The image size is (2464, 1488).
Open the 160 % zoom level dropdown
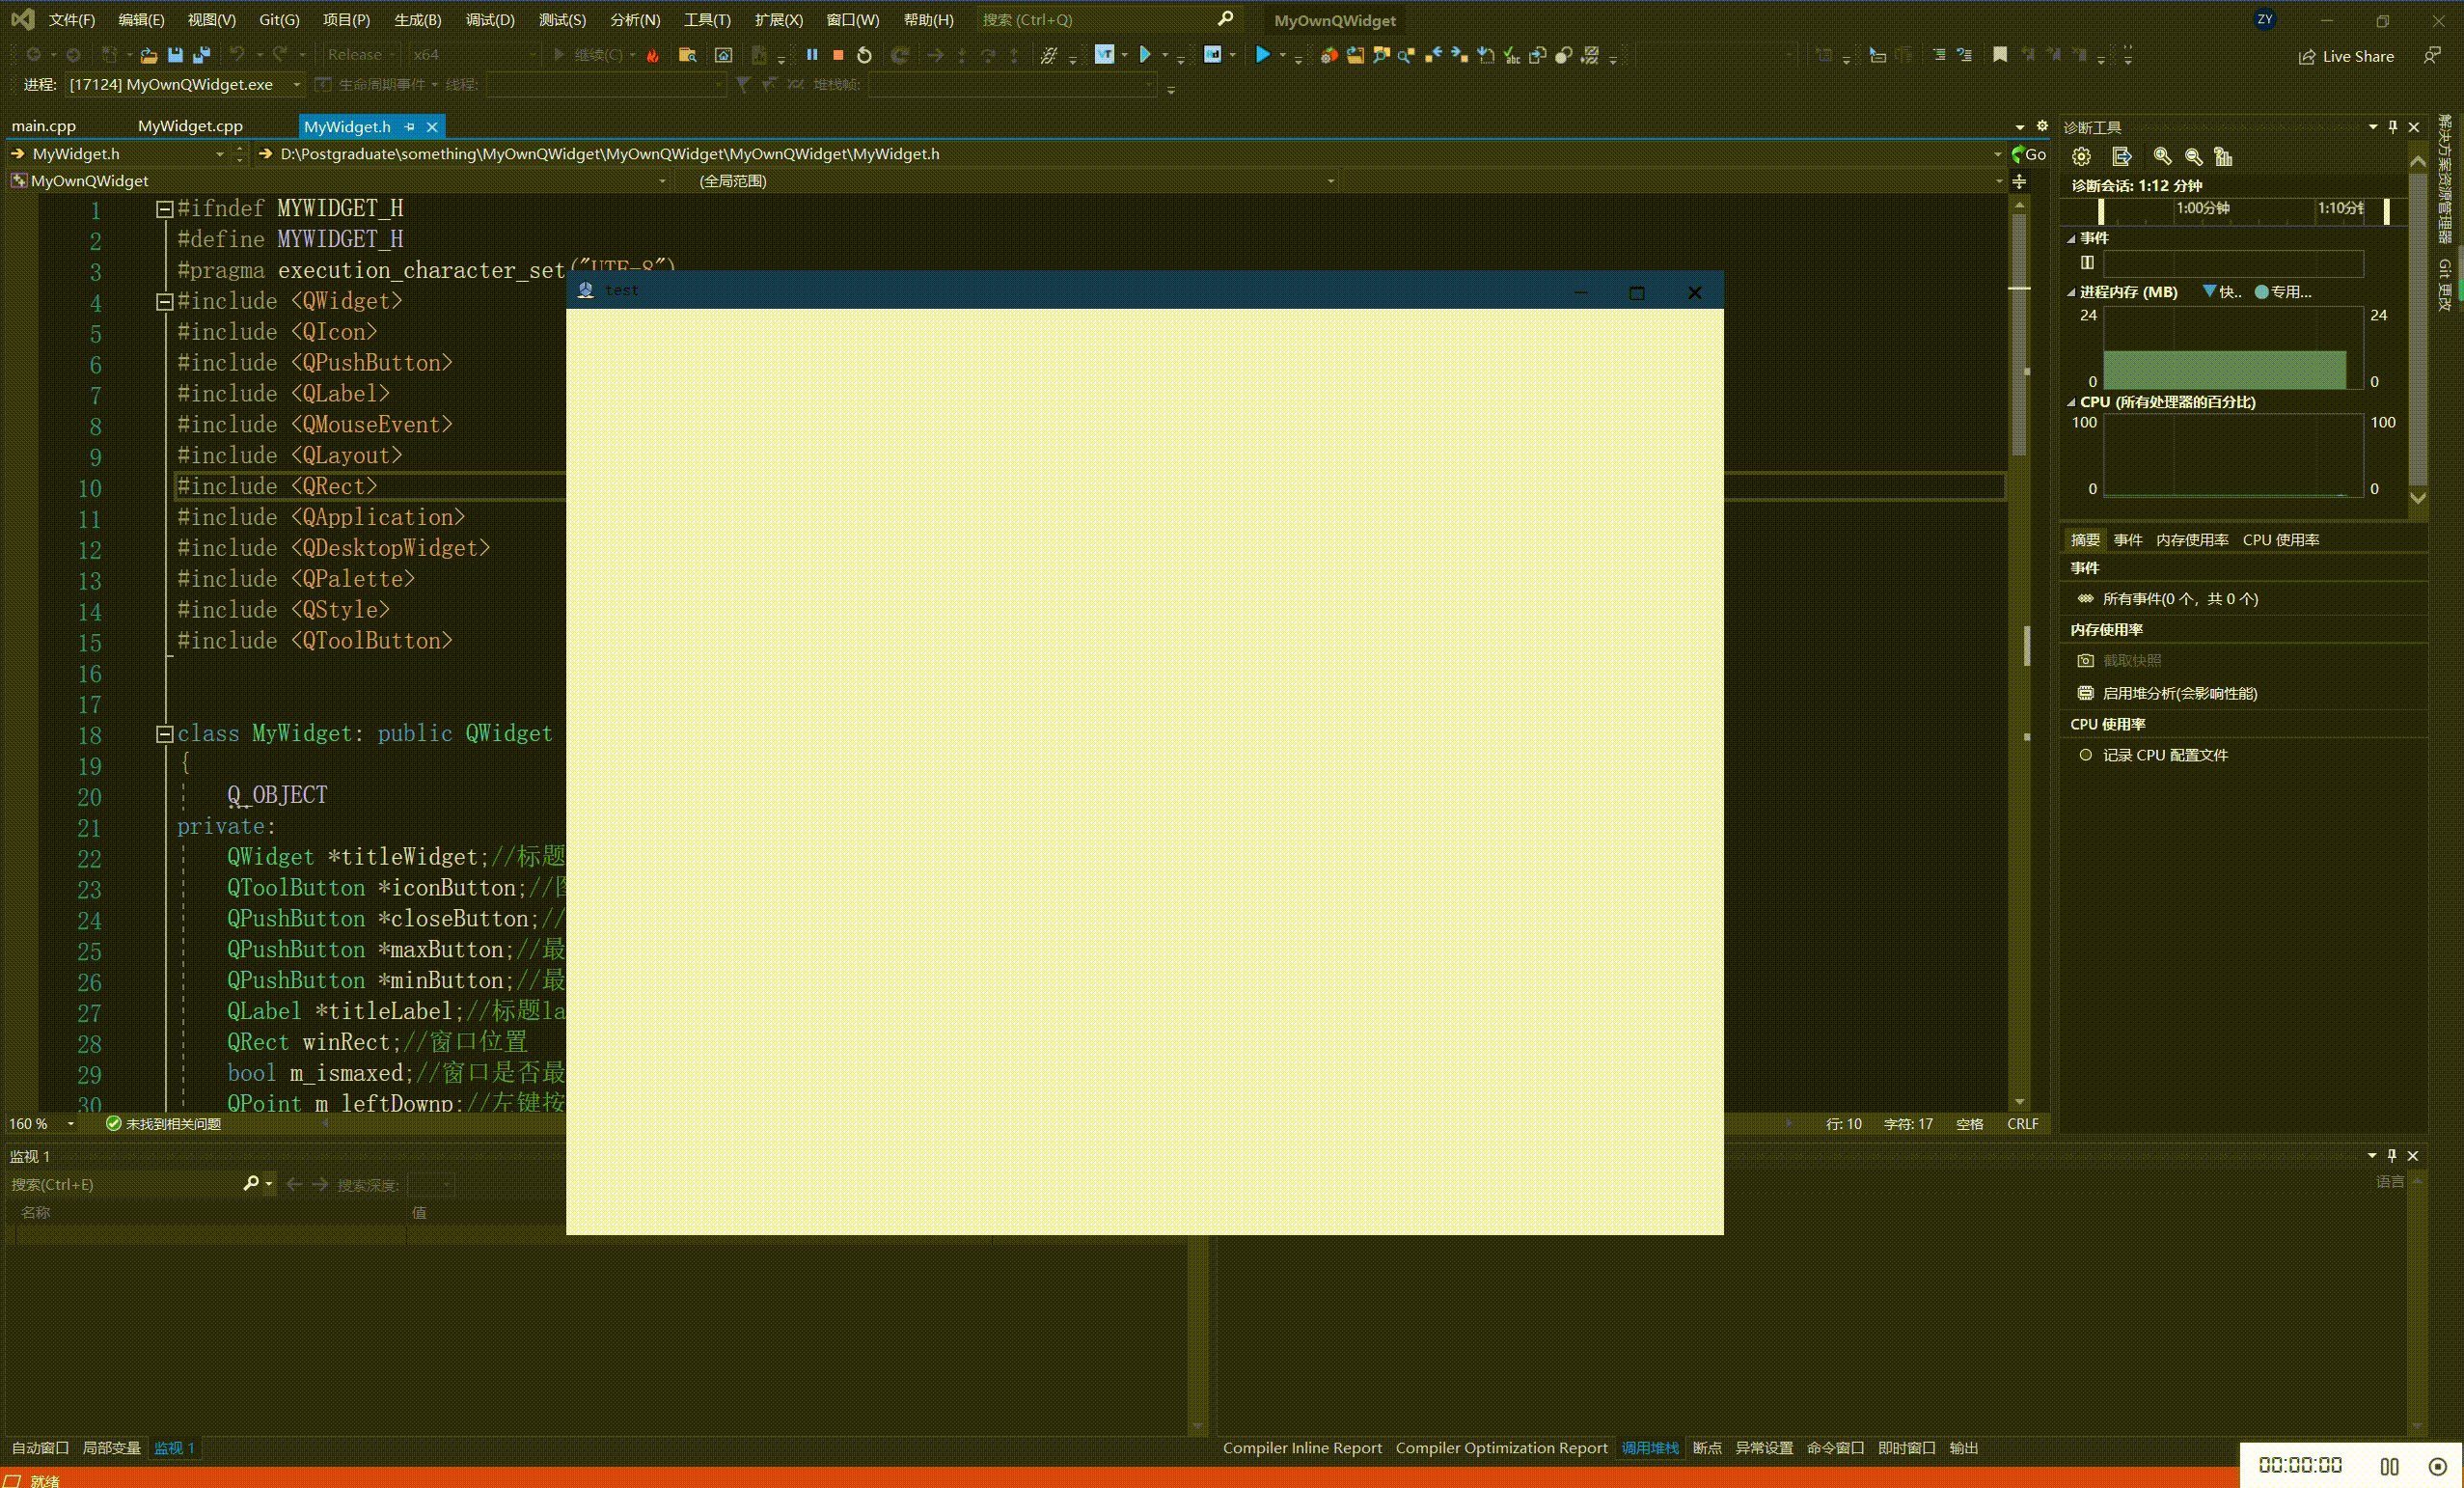point(70,1124)
